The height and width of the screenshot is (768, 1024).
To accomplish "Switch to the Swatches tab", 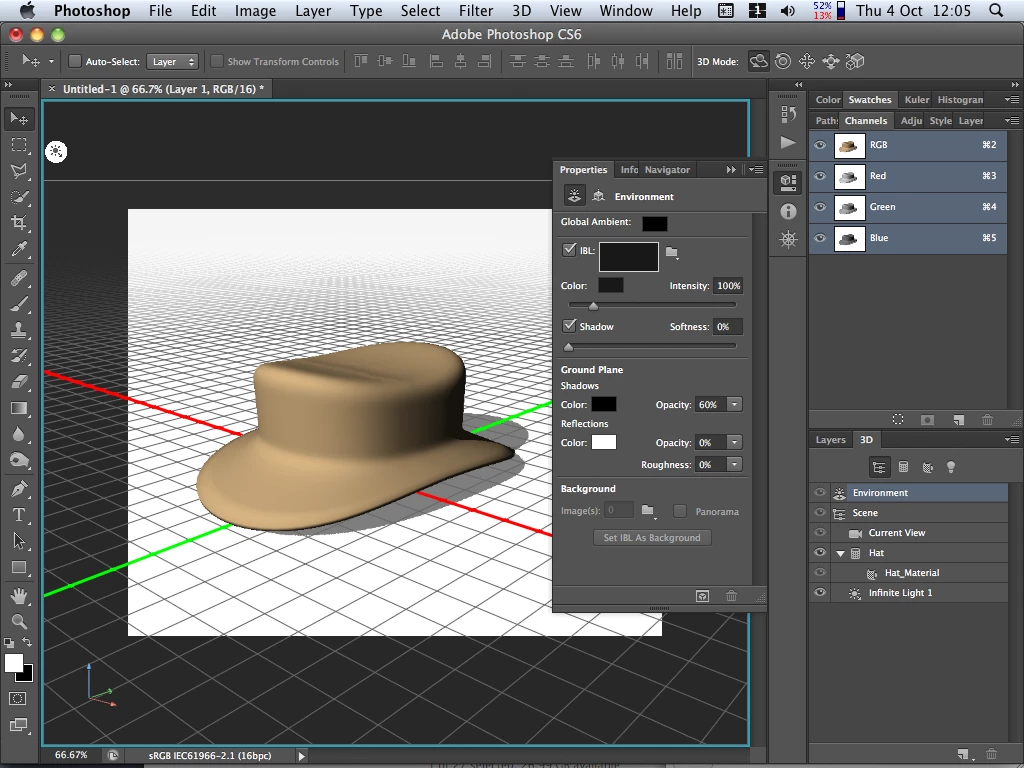I will point(869,100).
